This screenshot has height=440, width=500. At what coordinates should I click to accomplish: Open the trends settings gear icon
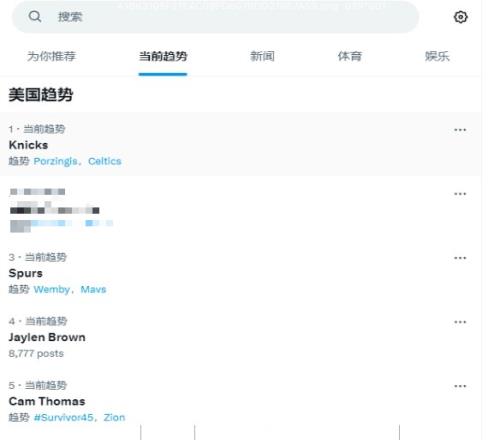(460, 17)
